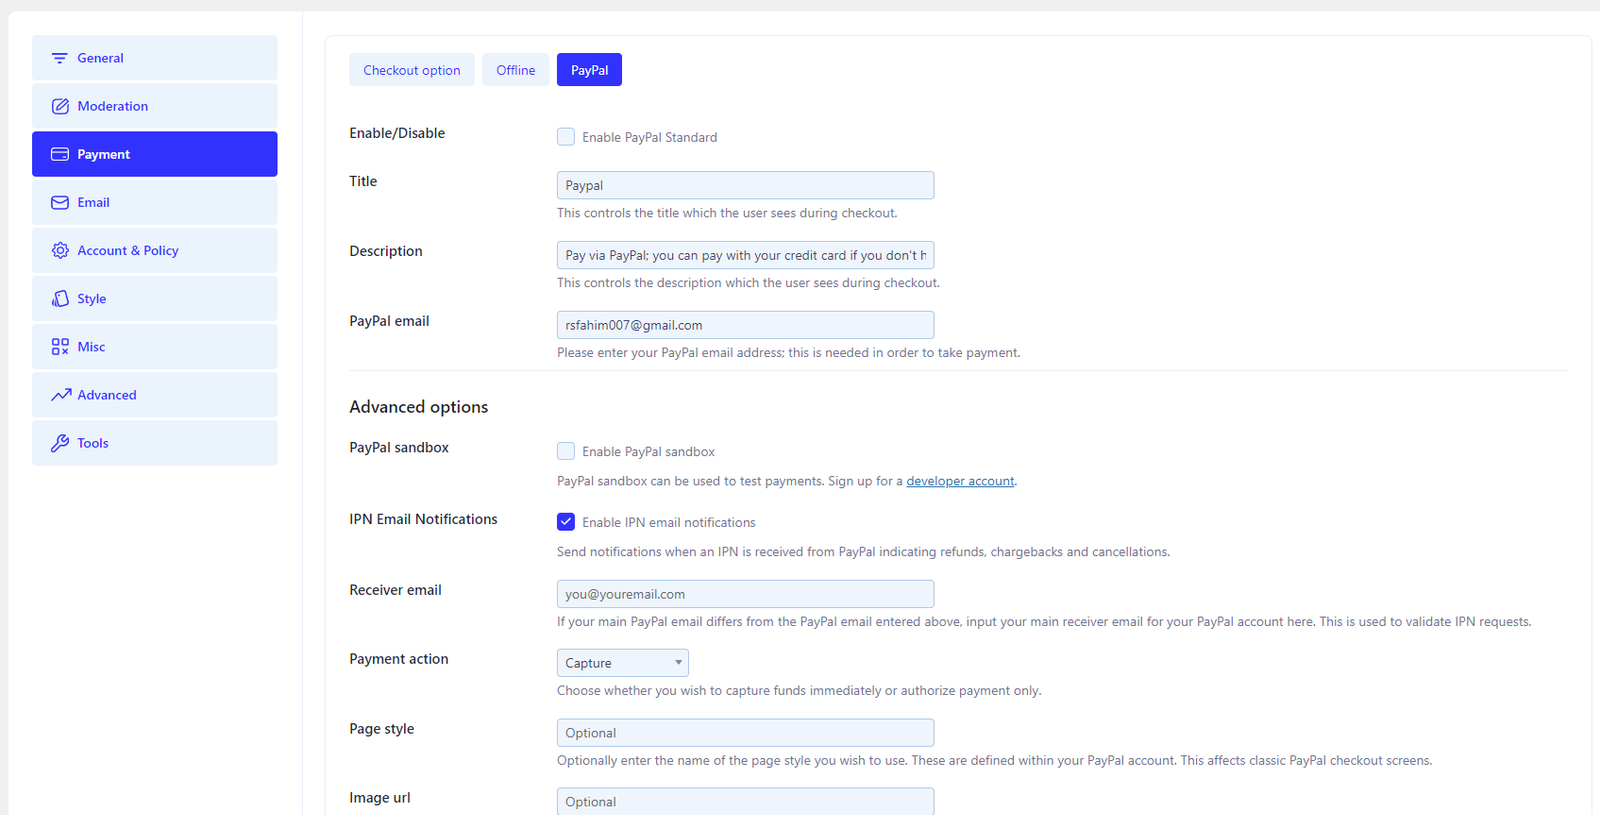
Task: Open Advanced settings section
Action: pos(155,395)
